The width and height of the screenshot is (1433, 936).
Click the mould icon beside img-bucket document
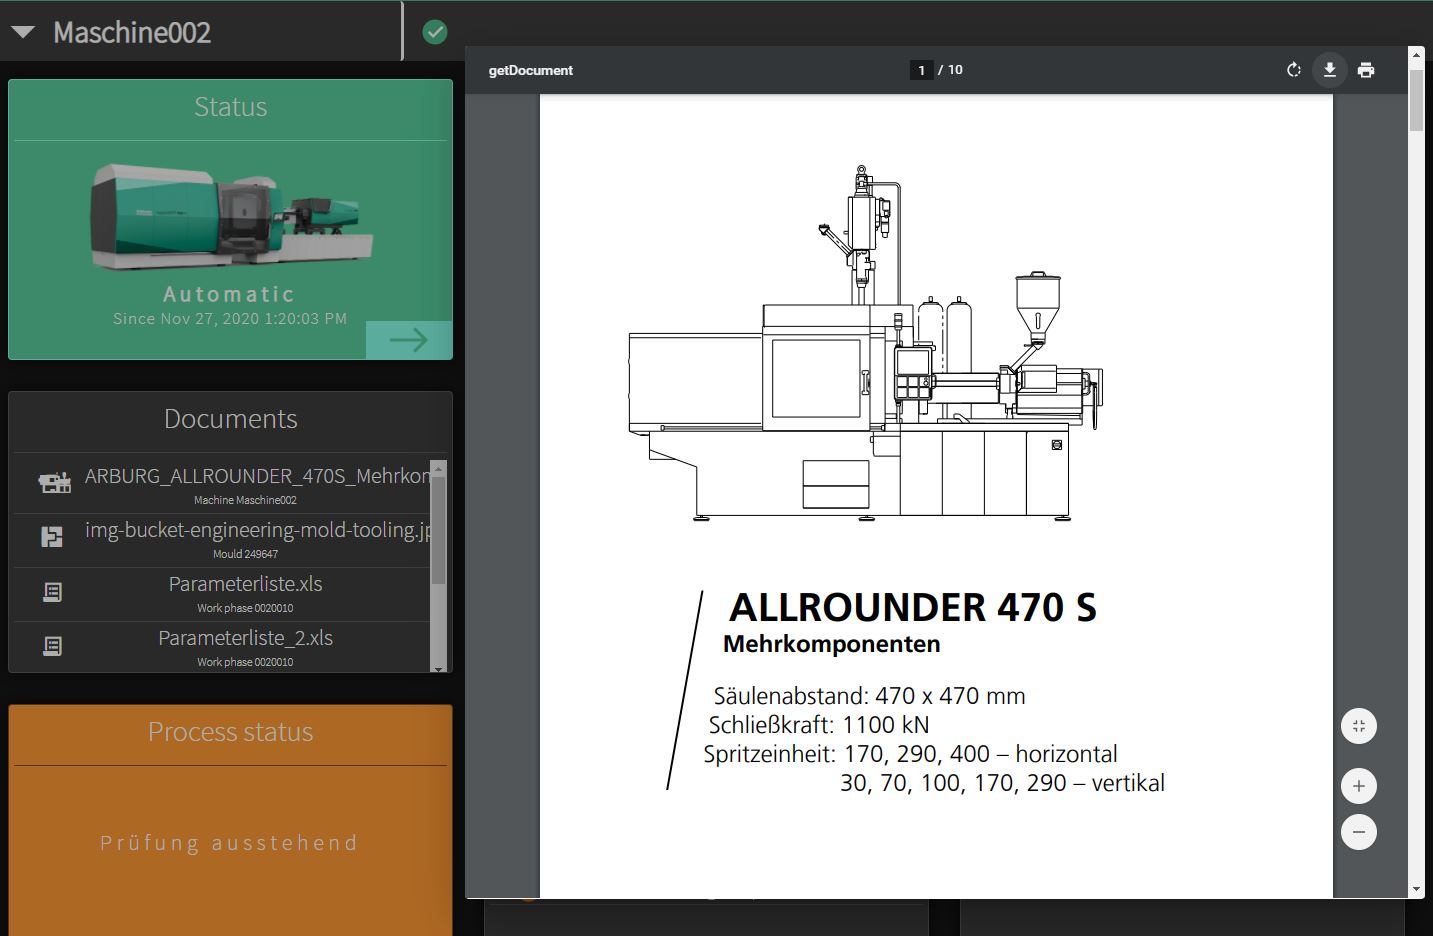(x=52, y=538)
